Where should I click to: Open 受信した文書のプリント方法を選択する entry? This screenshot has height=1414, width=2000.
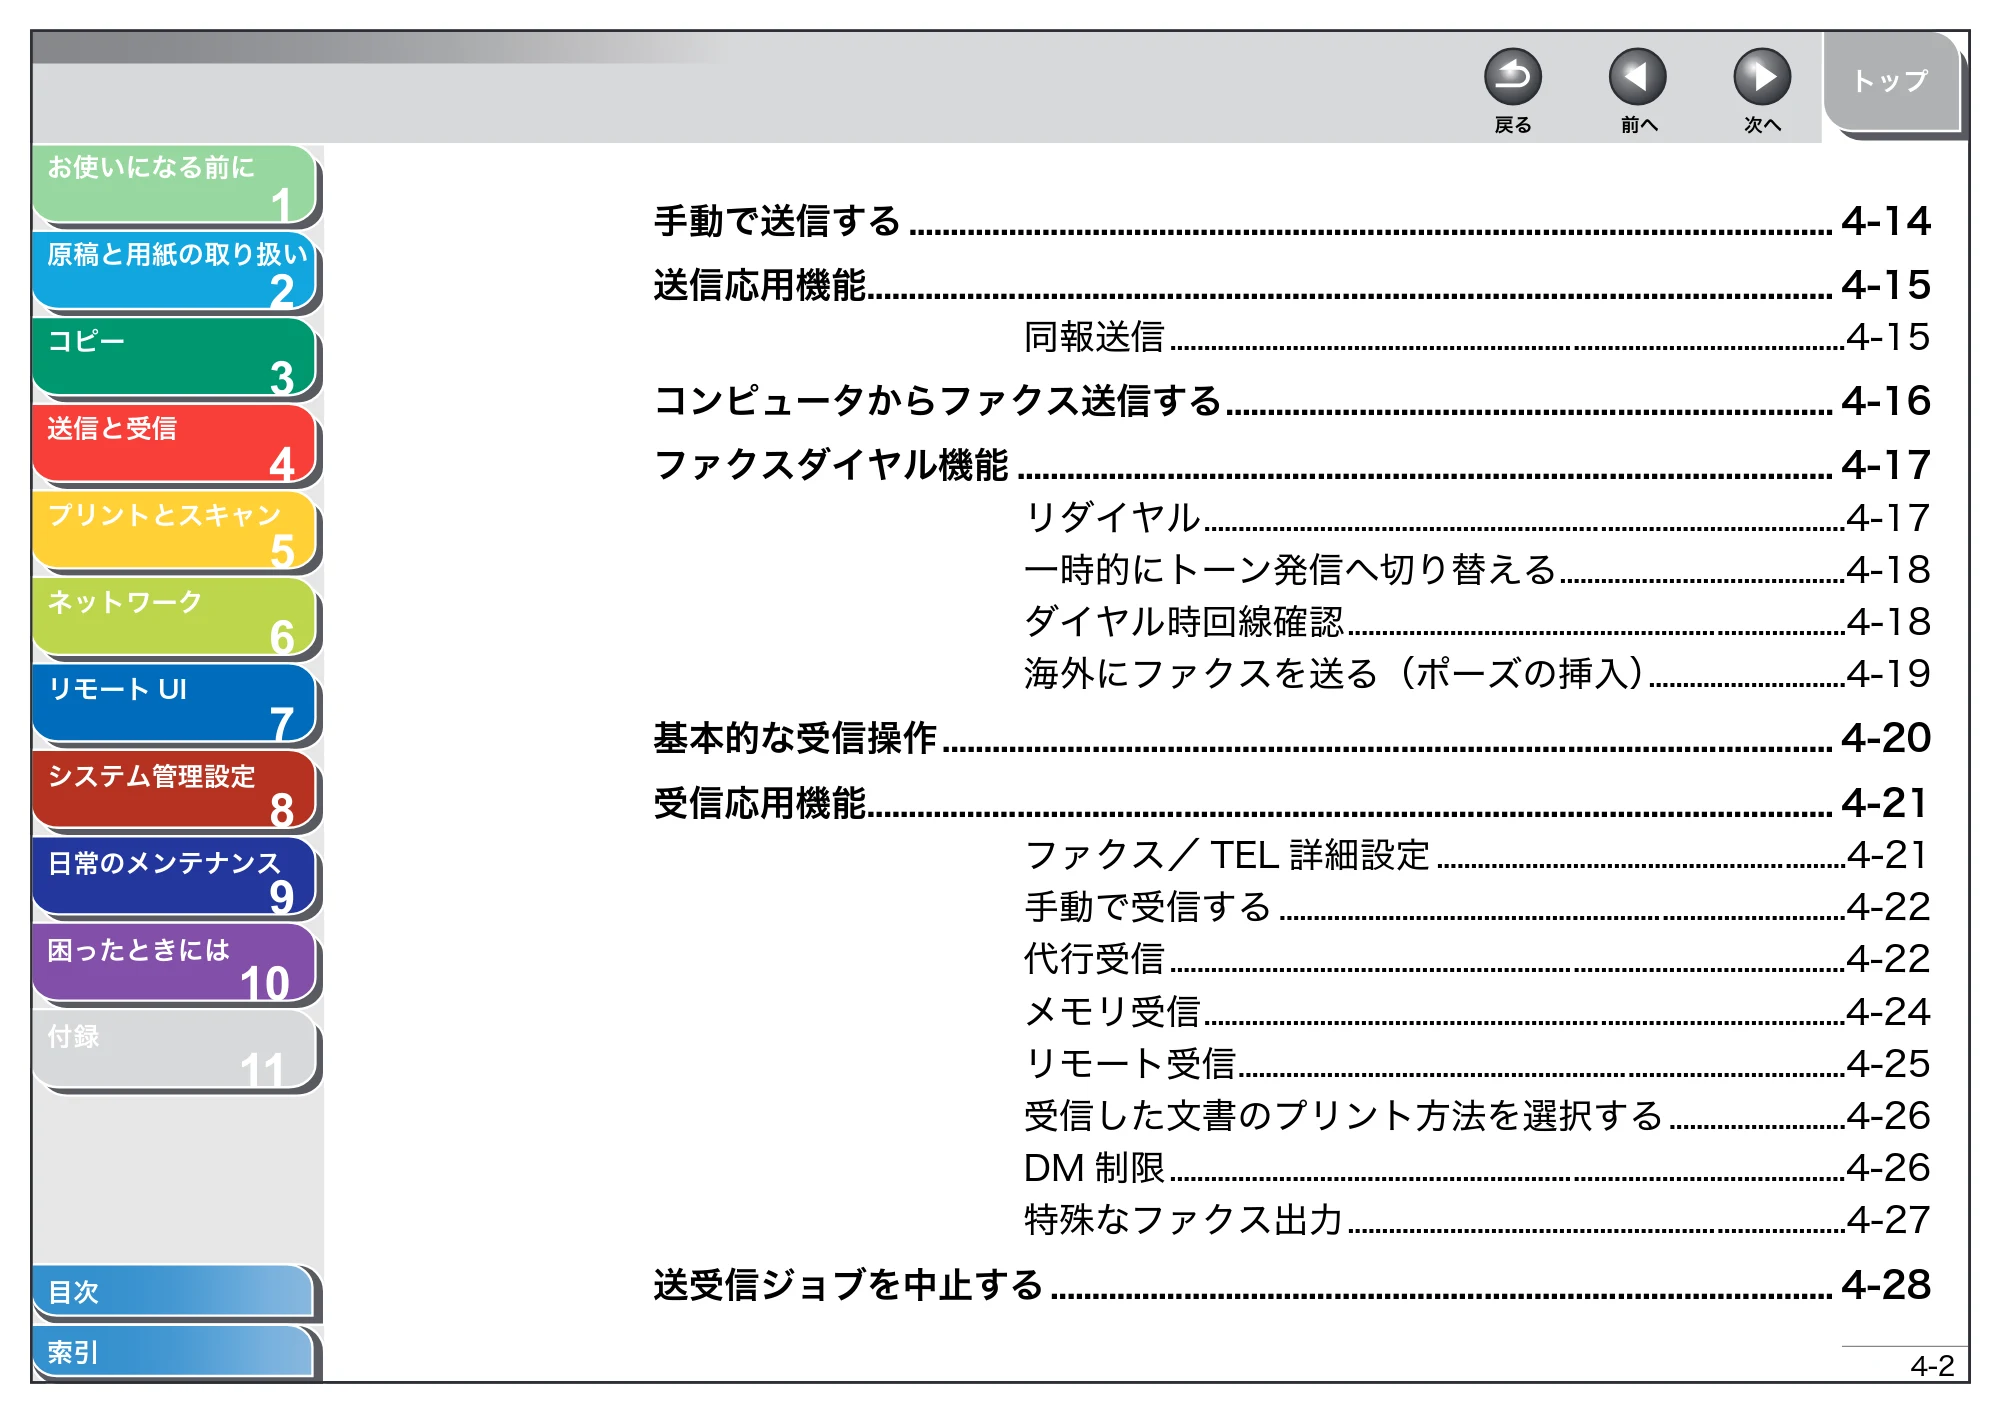[1477, 1115]
